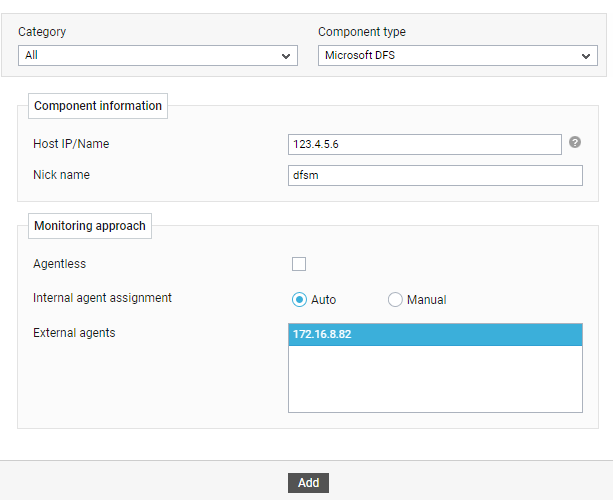Image resolution: width=613 pixels, height=500 pixels.
Task: Click the Category label
Action: pyautogui.click(x=42, y=32)
